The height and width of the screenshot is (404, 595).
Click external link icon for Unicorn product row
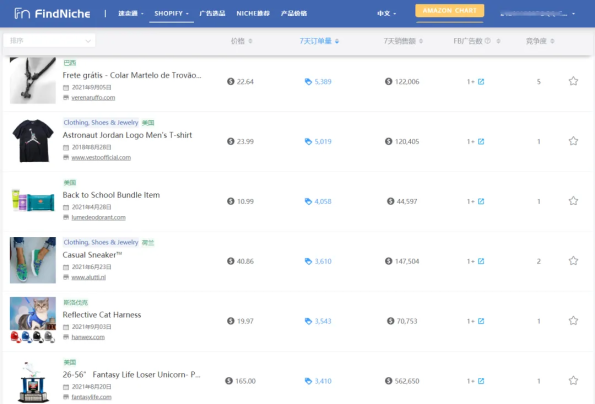tap(481, 381)
